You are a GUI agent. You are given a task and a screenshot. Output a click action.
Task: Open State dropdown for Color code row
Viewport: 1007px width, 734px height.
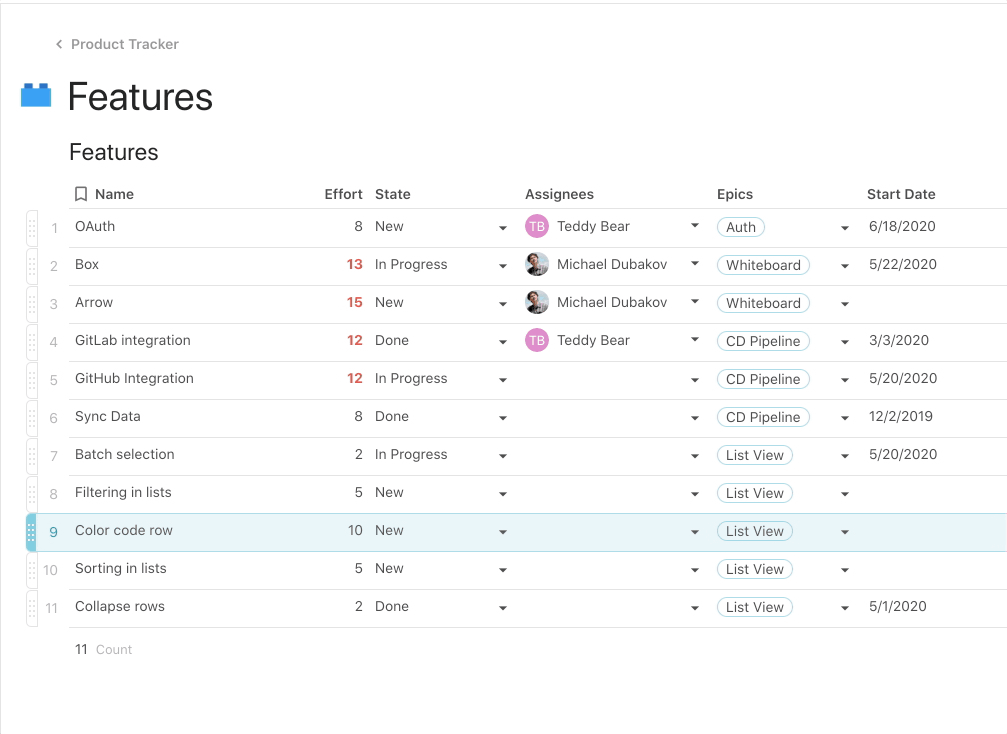click(x=503, y=532)
